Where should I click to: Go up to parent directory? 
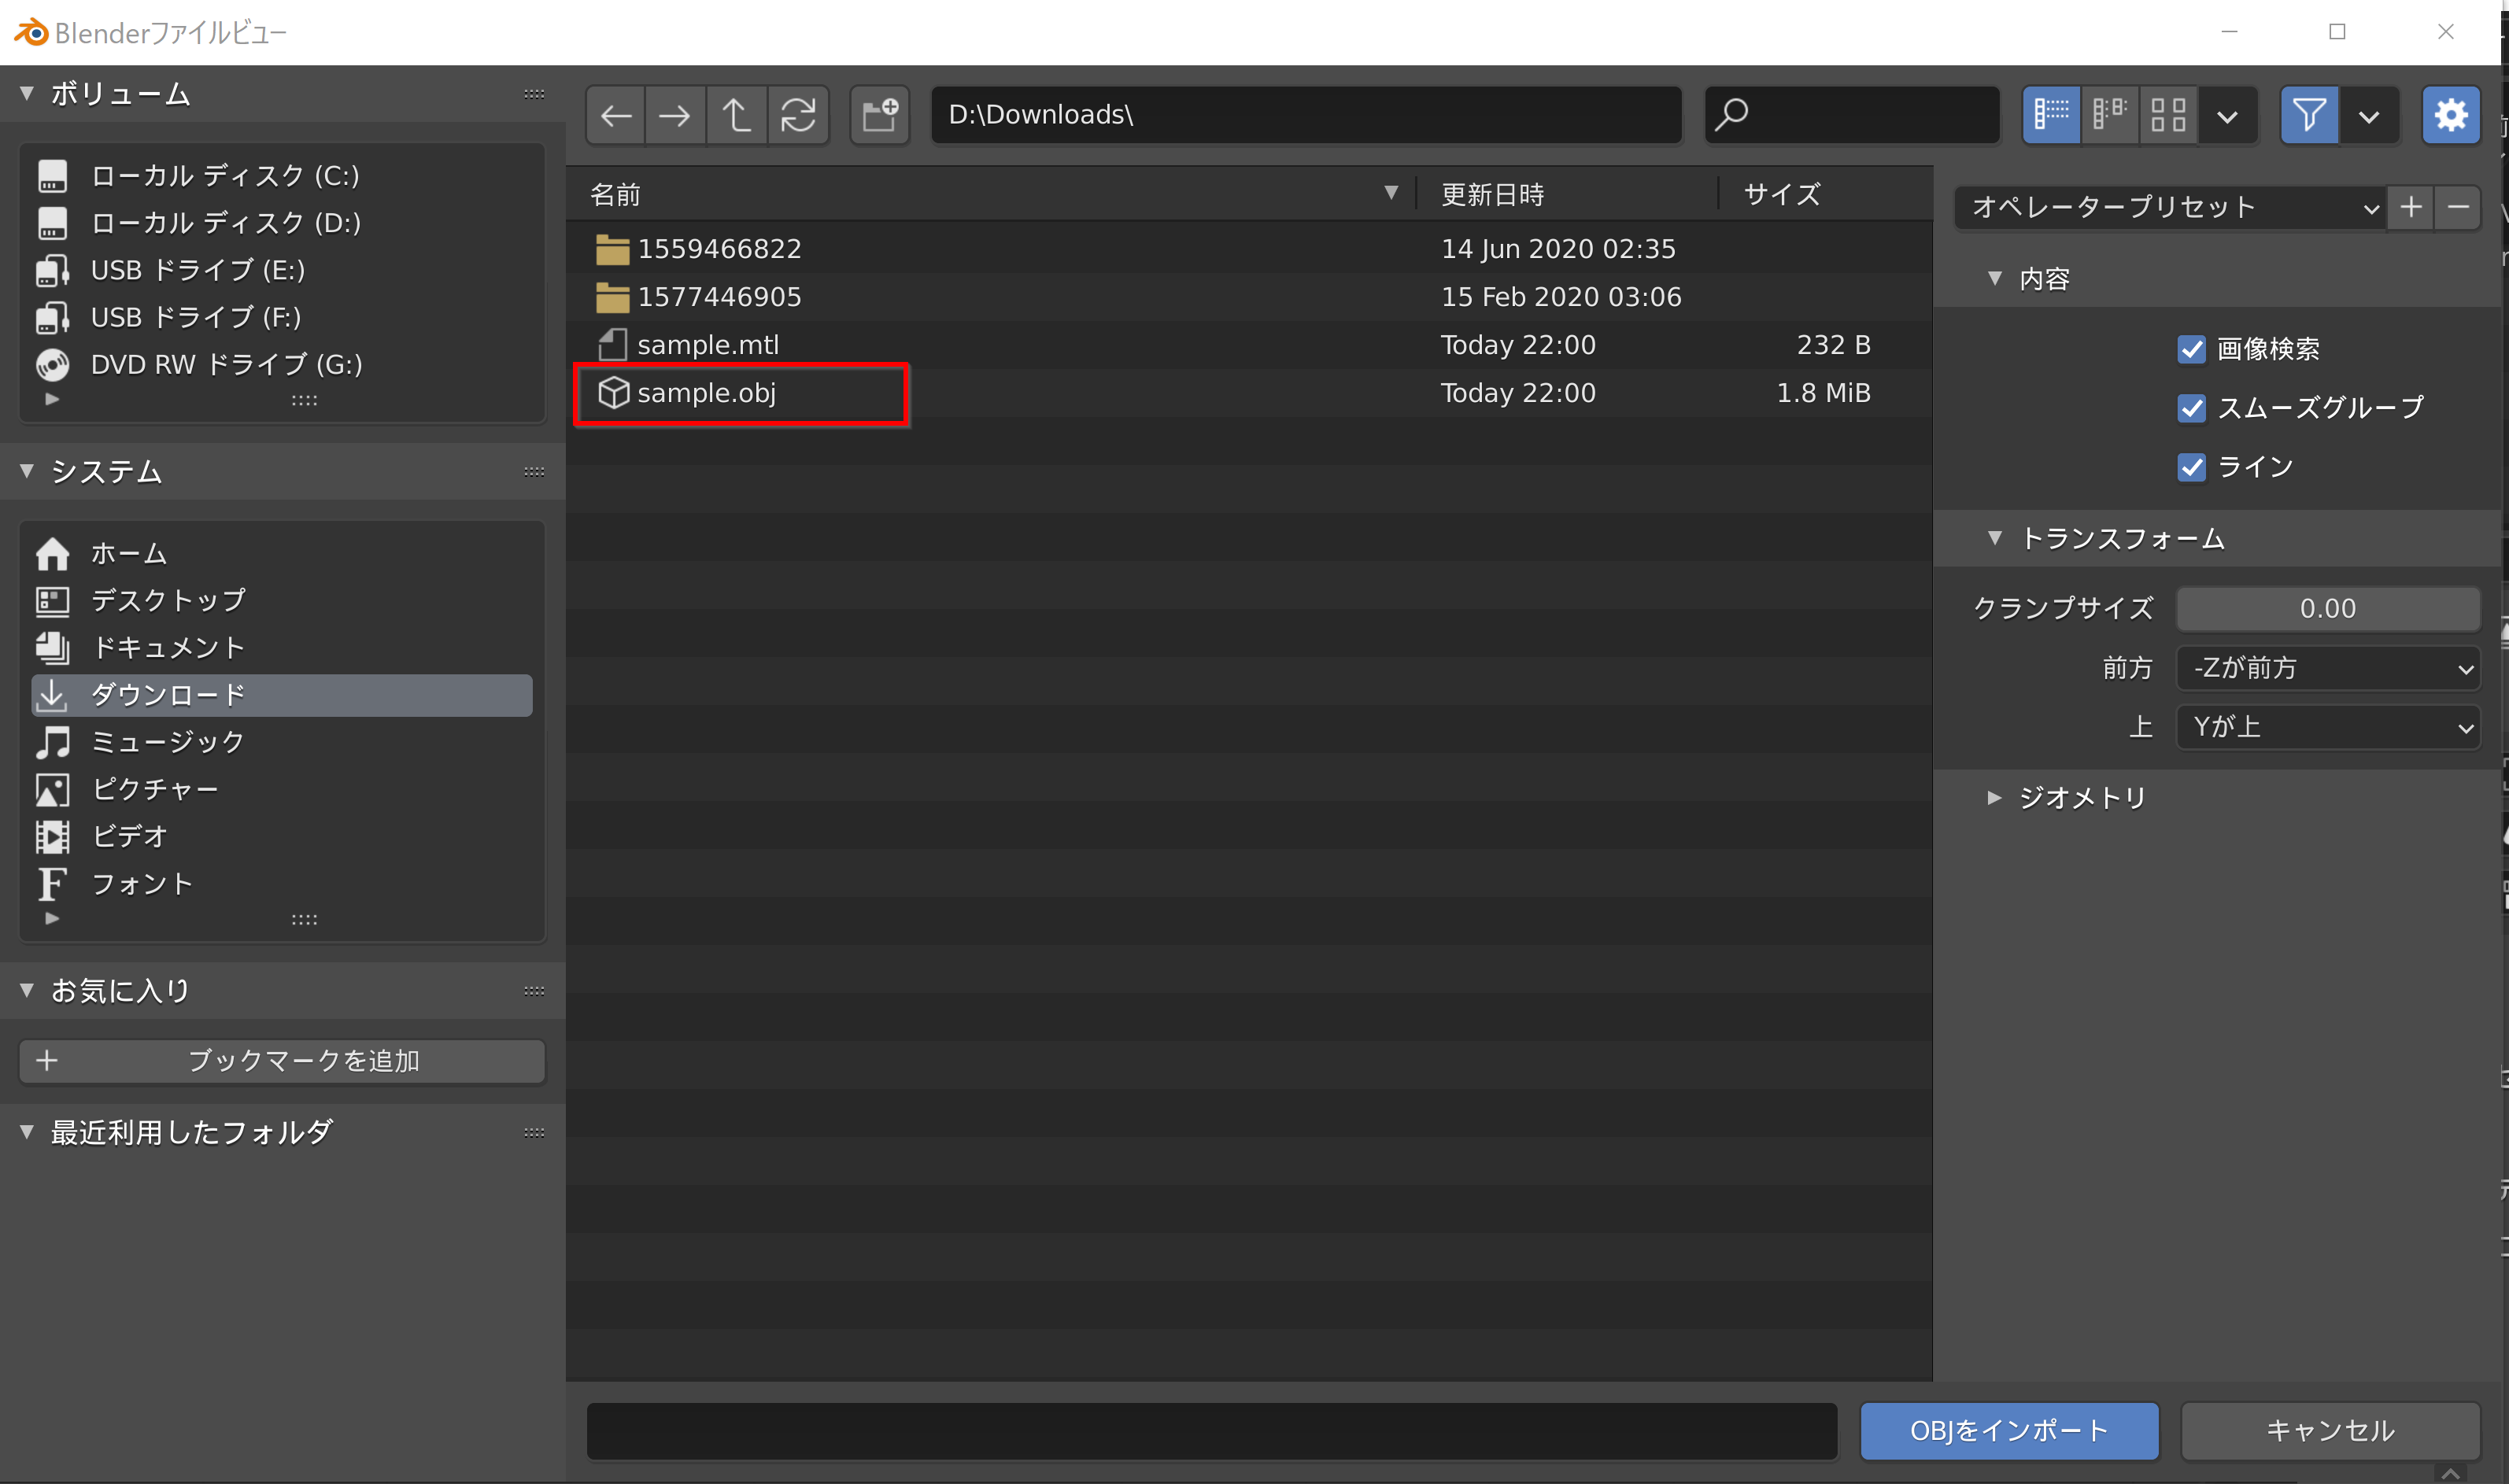coord(737,115)
